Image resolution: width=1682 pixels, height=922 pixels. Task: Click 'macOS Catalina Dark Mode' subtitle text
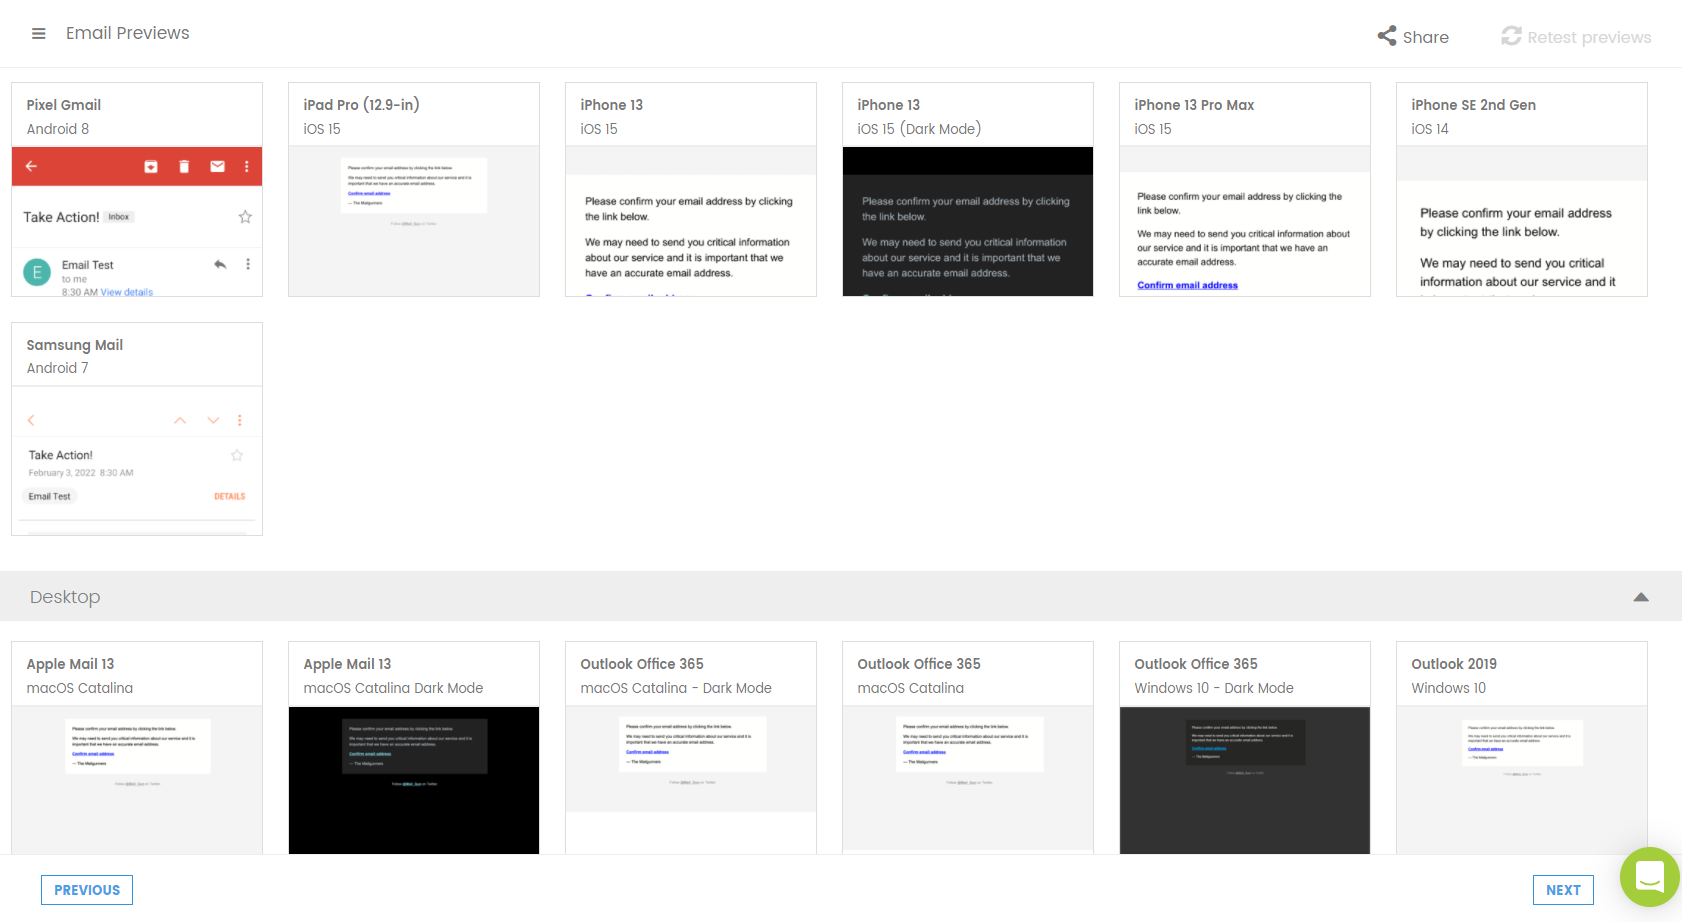tap(393, 688)
